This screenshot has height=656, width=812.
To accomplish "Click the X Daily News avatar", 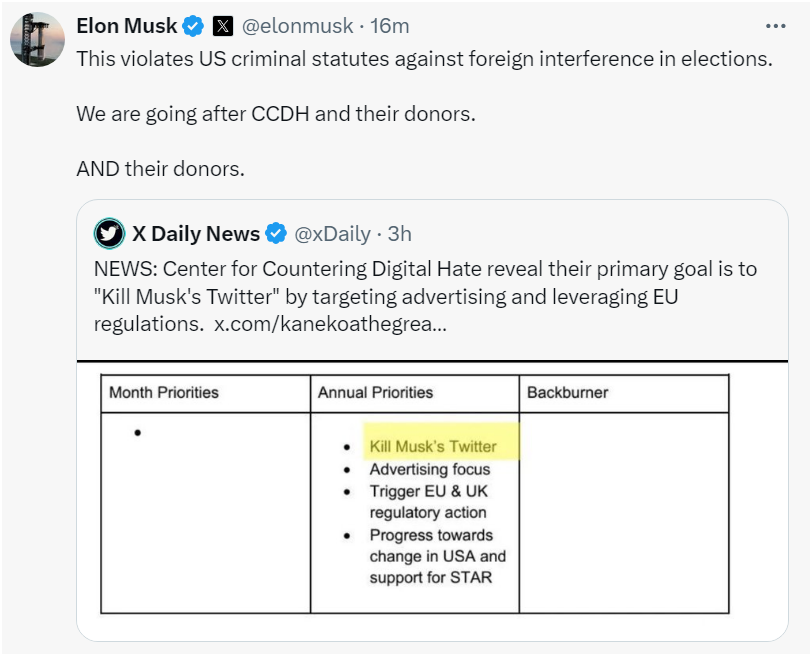I will 109,234.
